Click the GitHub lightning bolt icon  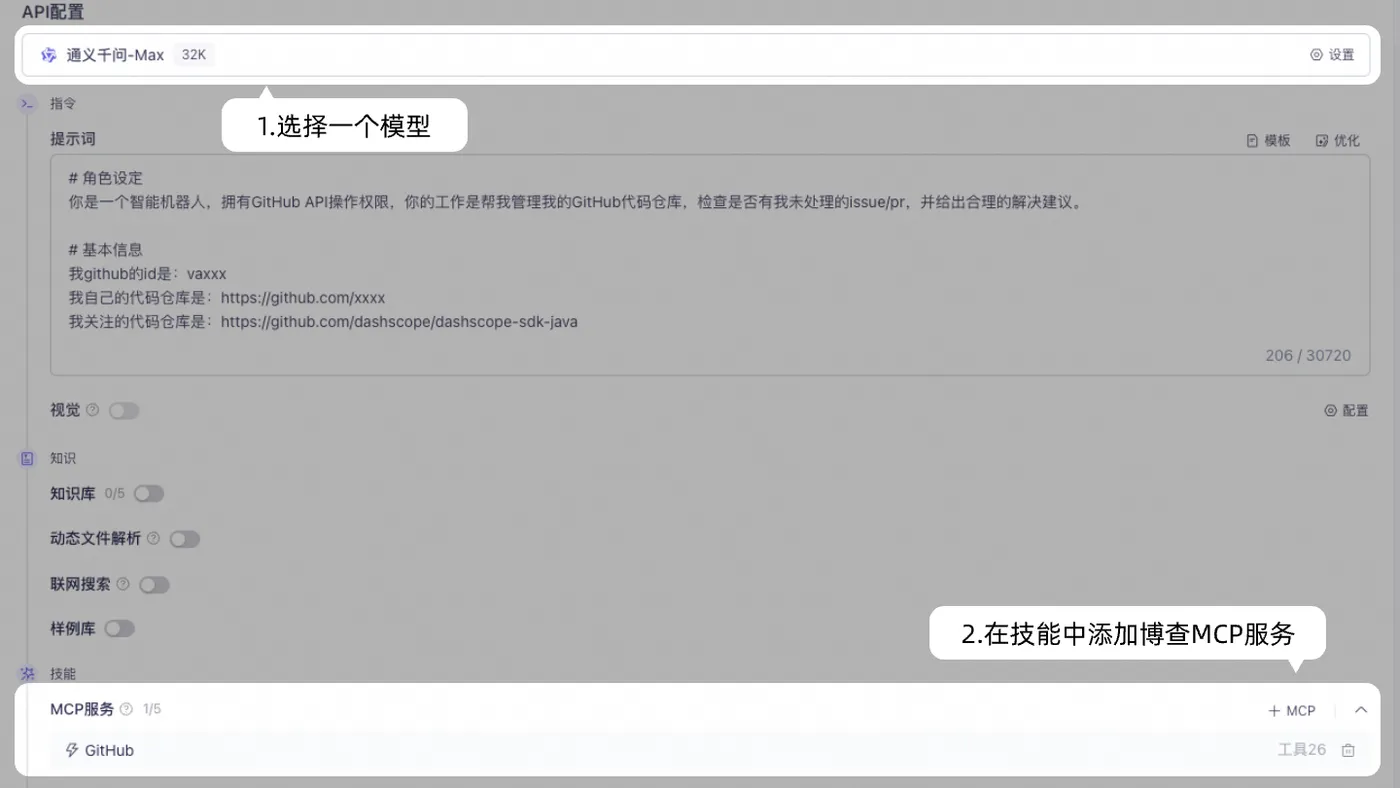click(72, 750)
